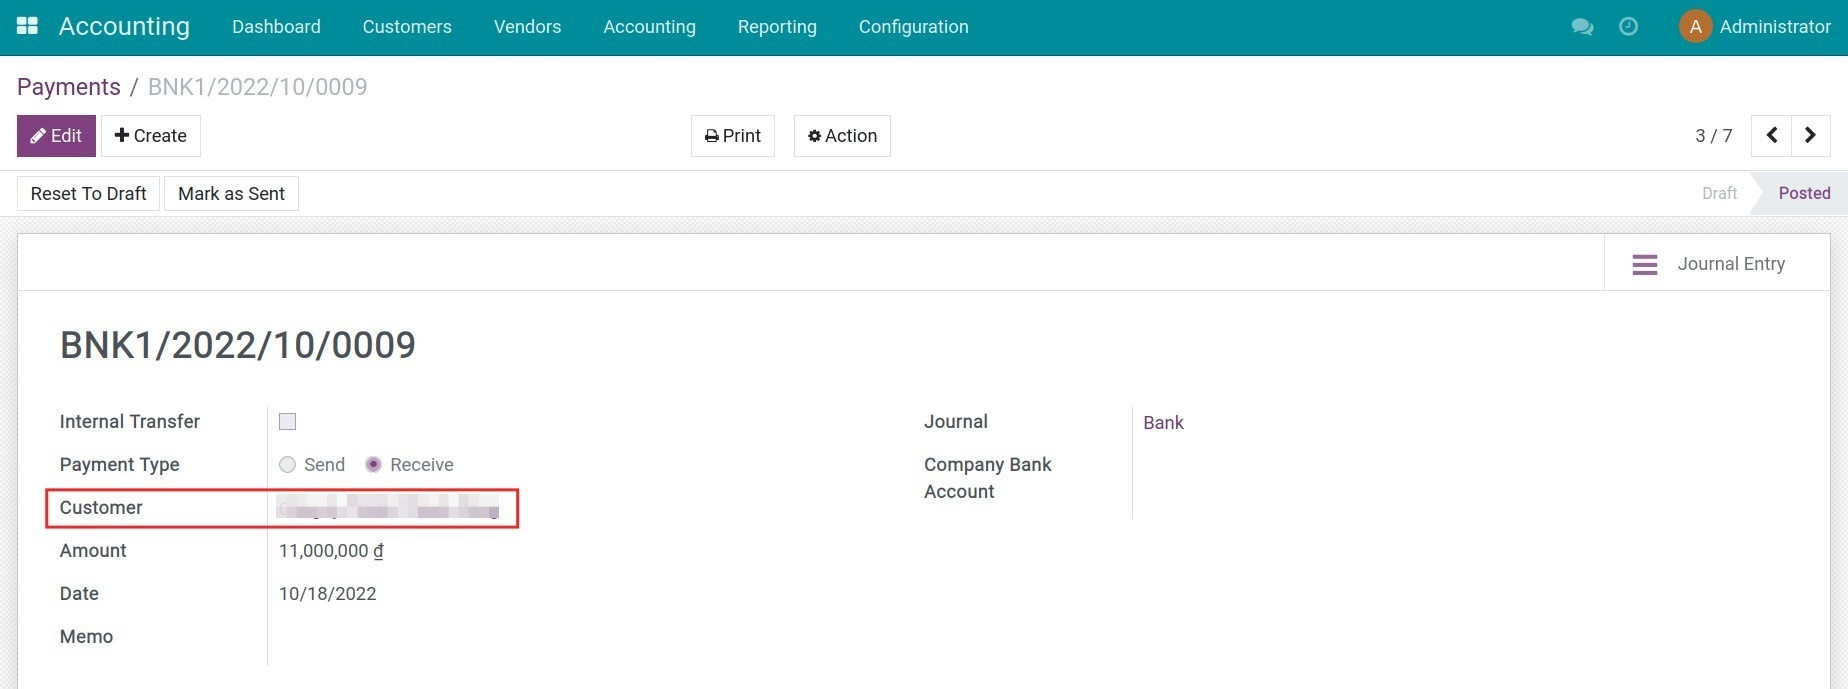Click the date 10/18/2022 value

[328, 594]
